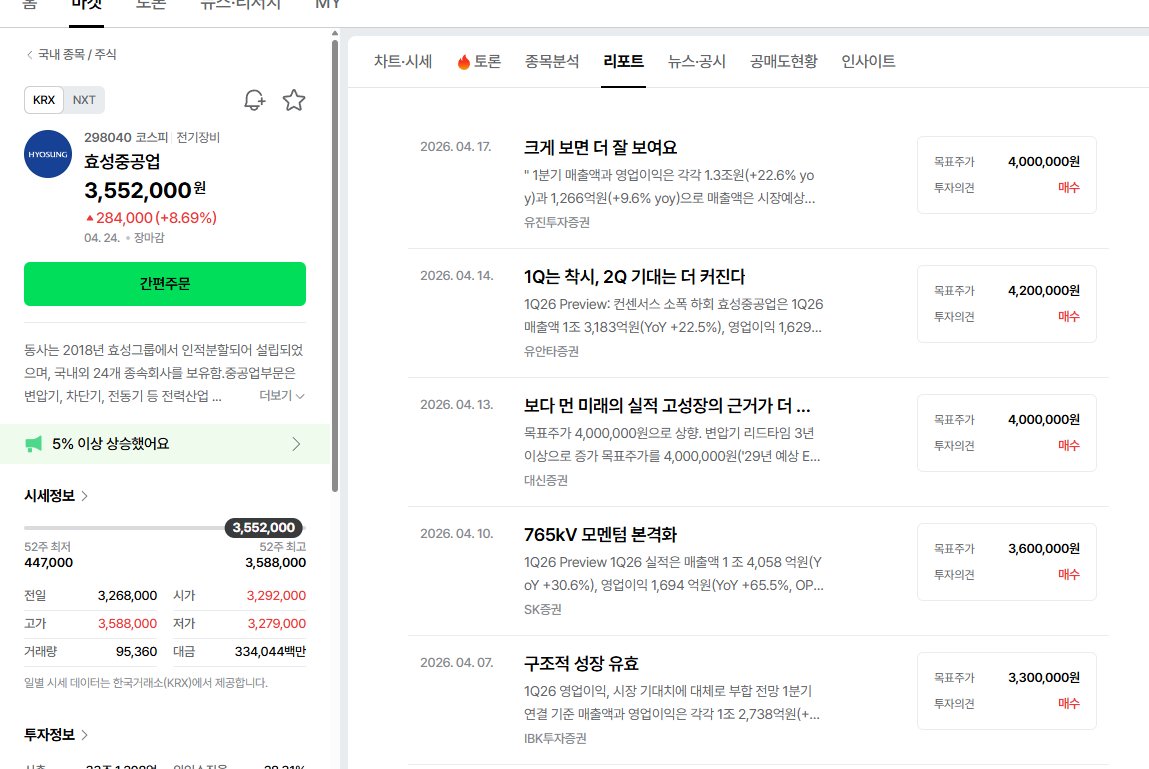Screen dimensions: 1149x769
Task: Expand company description with 더보기
Action: [x=281, y=396]
